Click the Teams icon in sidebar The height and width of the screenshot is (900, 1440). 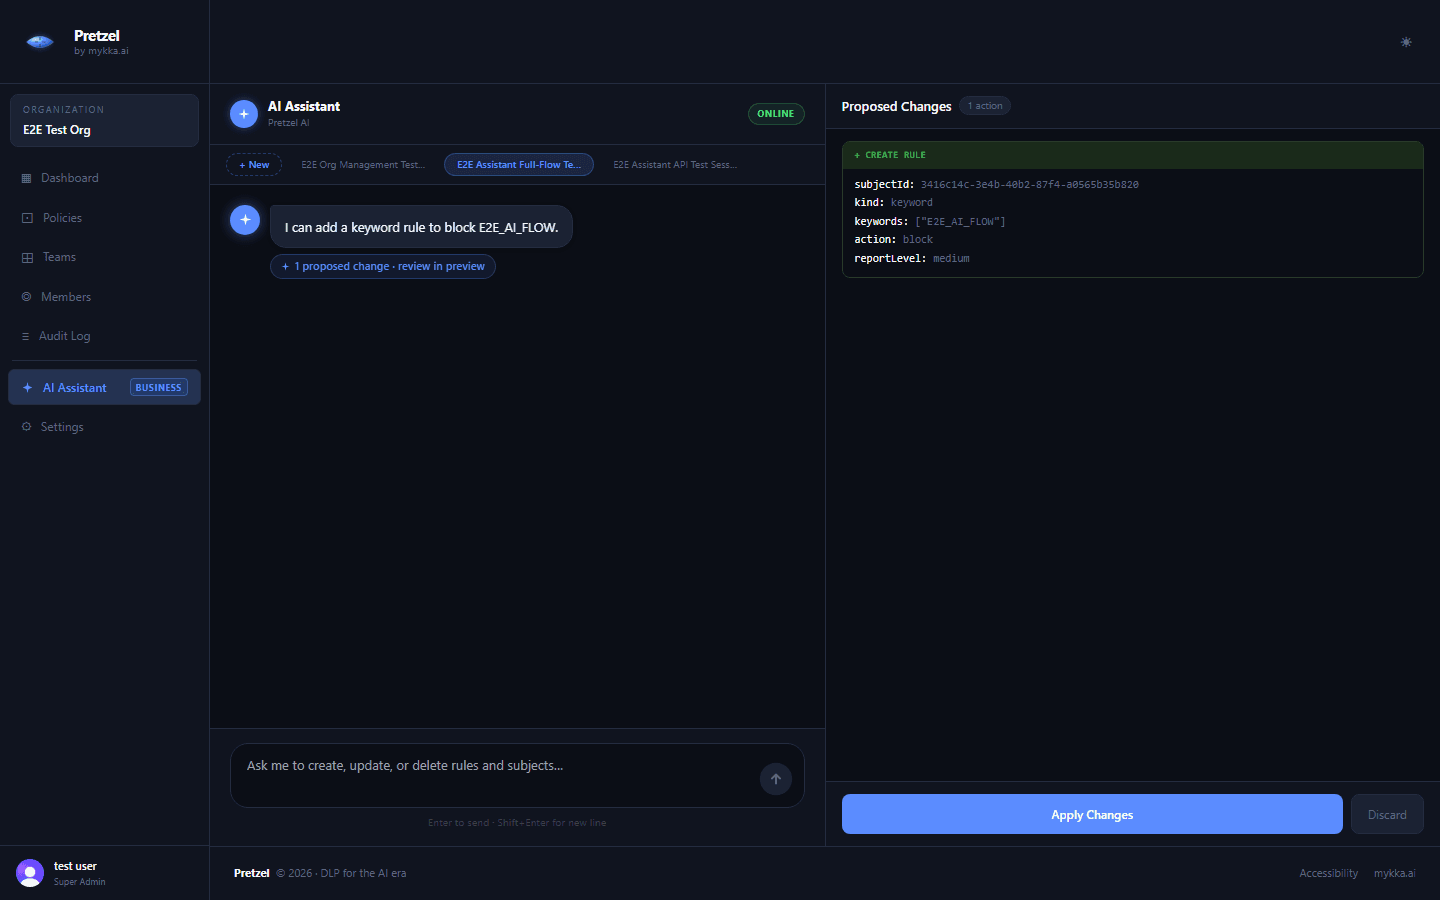coord(27,257)
